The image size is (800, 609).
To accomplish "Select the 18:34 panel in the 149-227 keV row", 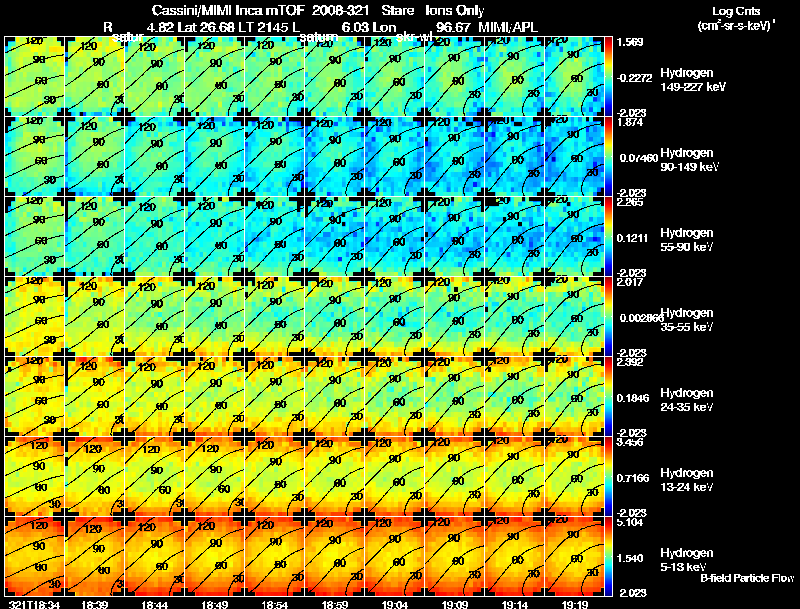I will click(34, 77).
